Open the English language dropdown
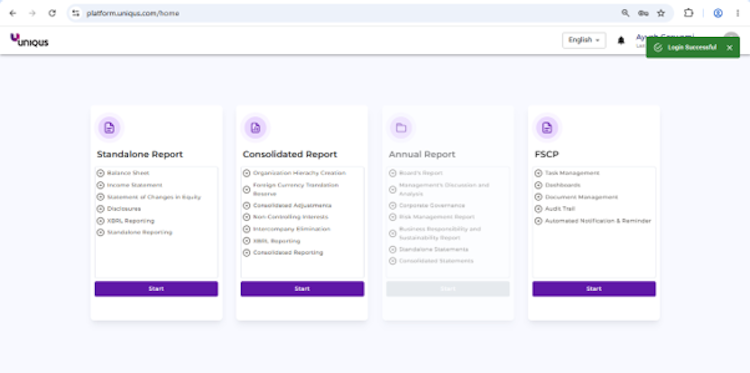The image size is (750, 373). tap(584, 40)
